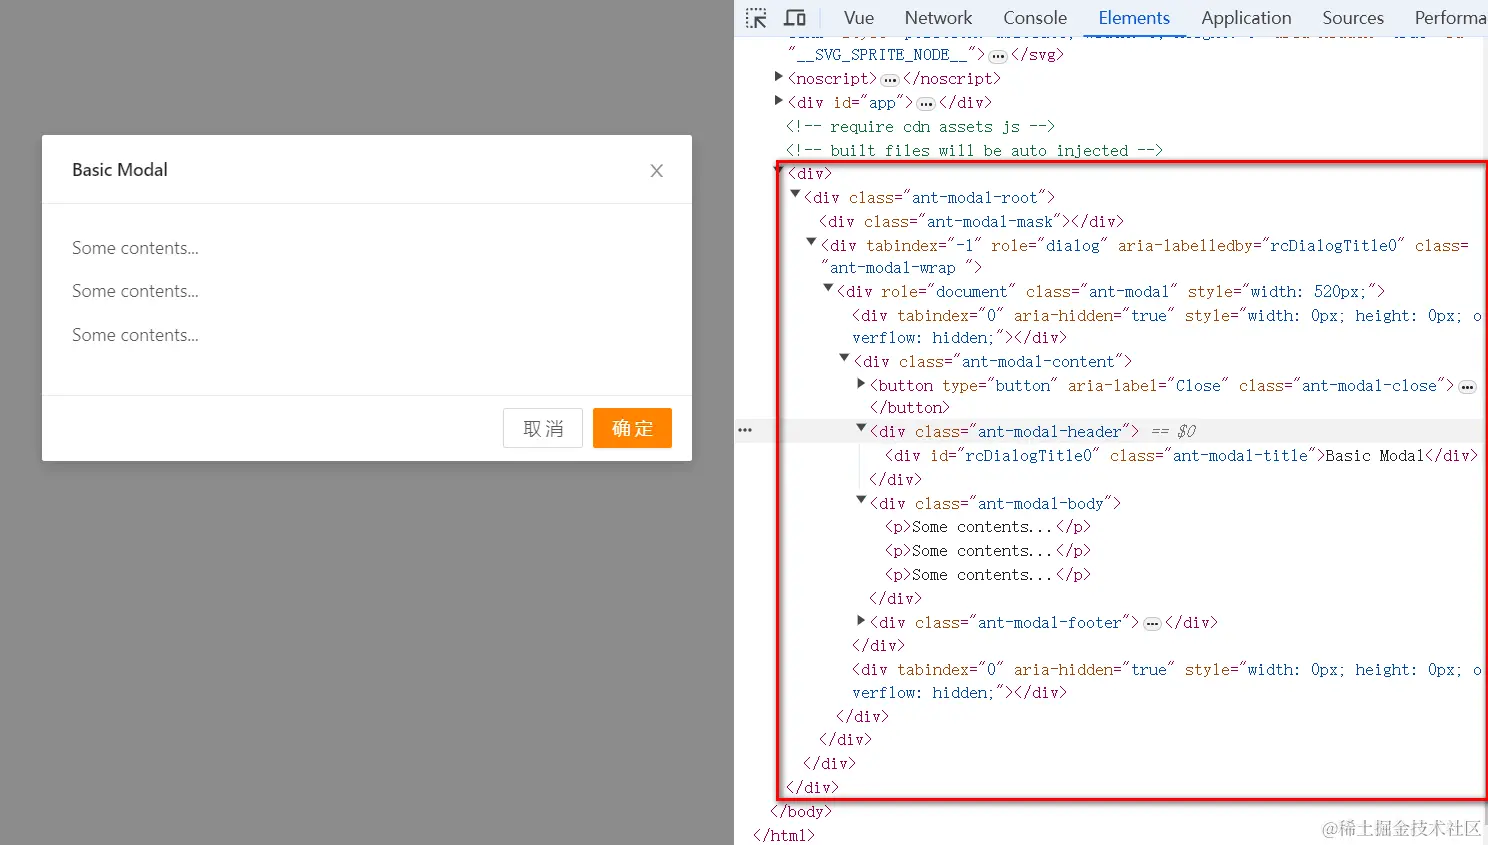Collapse the role document ant-modal node
This screenshot has width=1488, height=845.
pos(828,289)
